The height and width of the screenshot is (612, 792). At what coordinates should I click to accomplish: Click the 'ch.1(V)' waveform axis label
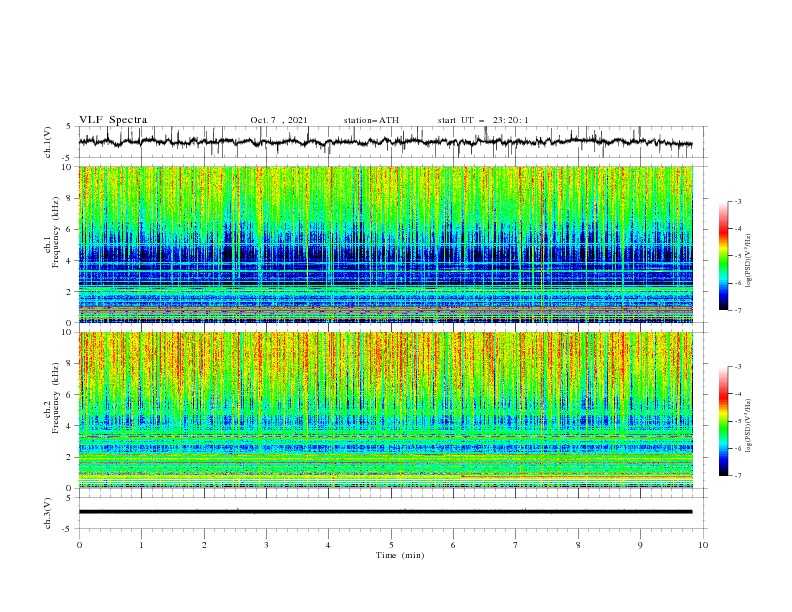48,142
